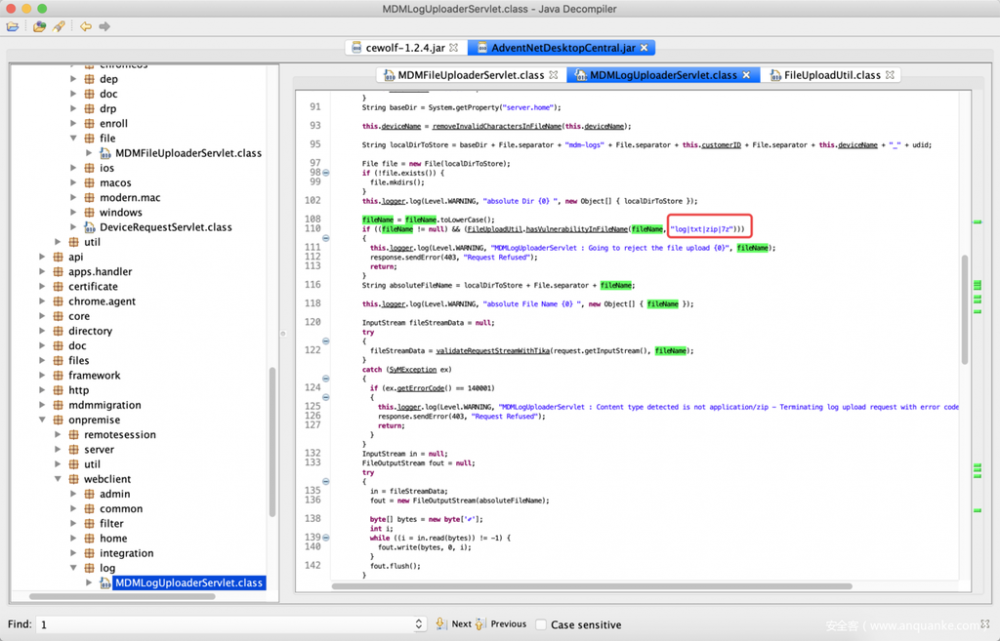Select the Open Type toolbar icon
Screen dimensions: 1000x641
(40, 26)
